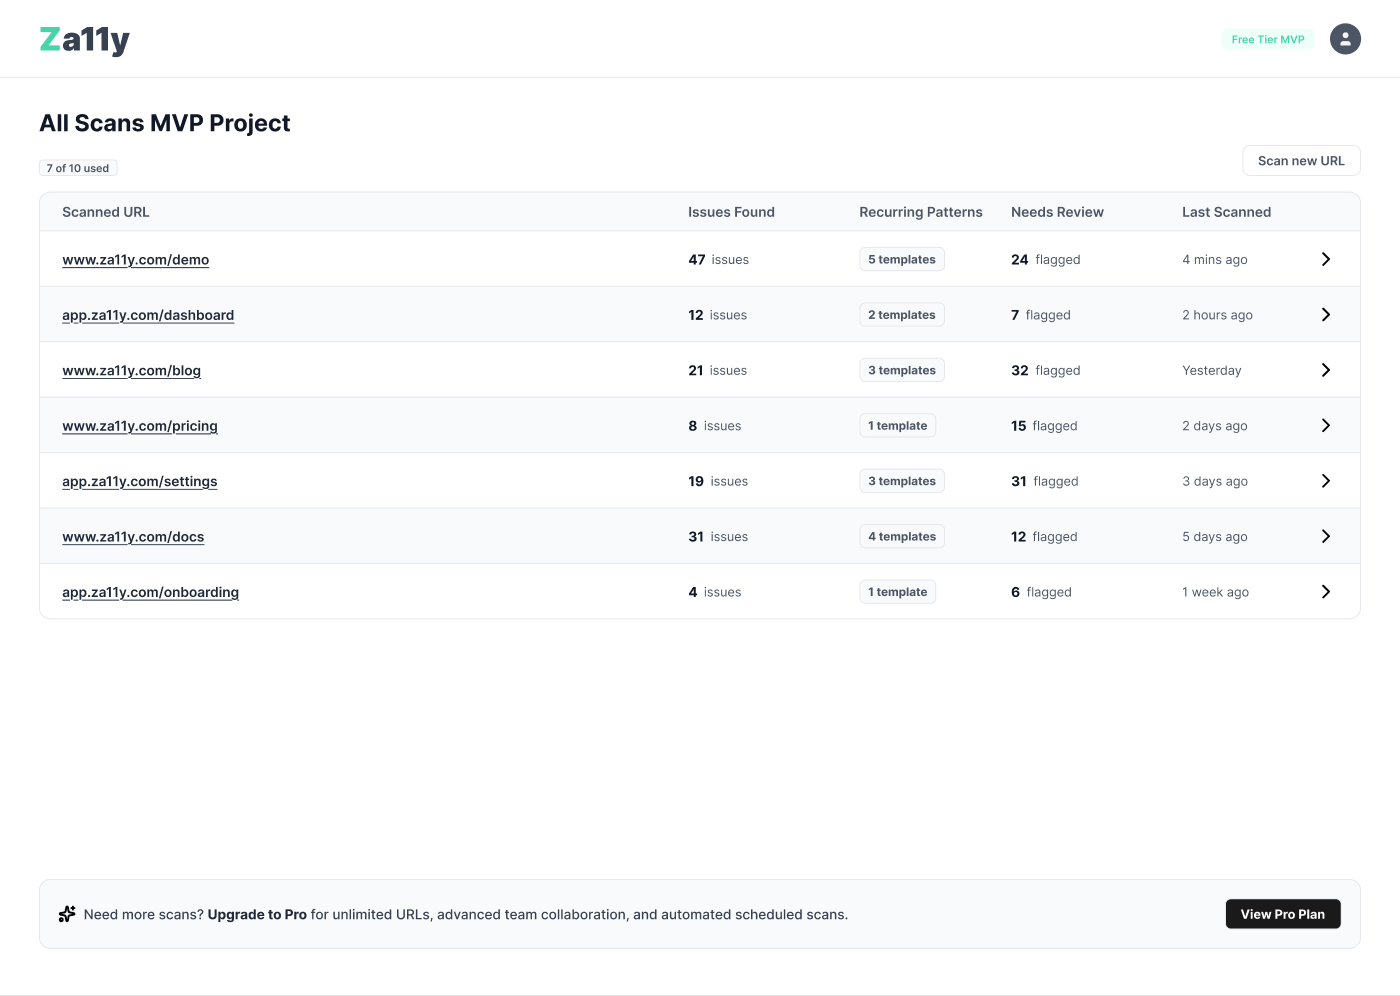
Task: Click the Free Tier MVP badge
Action: 1268,40
